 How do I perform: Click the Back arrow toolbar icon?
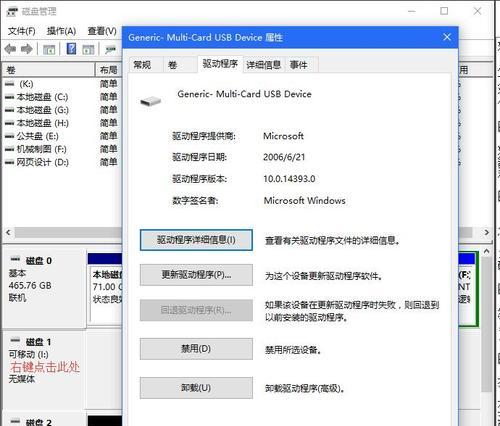click(x=10, y=49)
